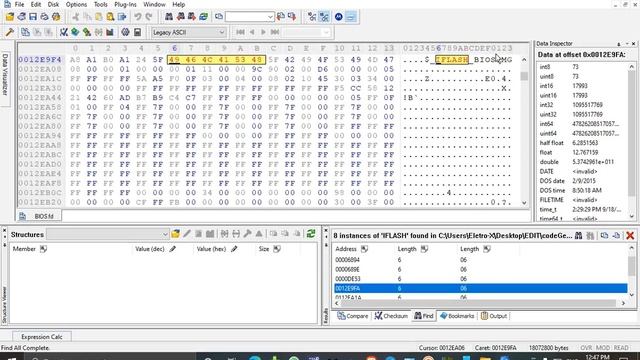Image resolution: width=640 pixels, height=360 pixels.
Task: Click the int32 value in Data Inspector
Action: coord(587,105)
